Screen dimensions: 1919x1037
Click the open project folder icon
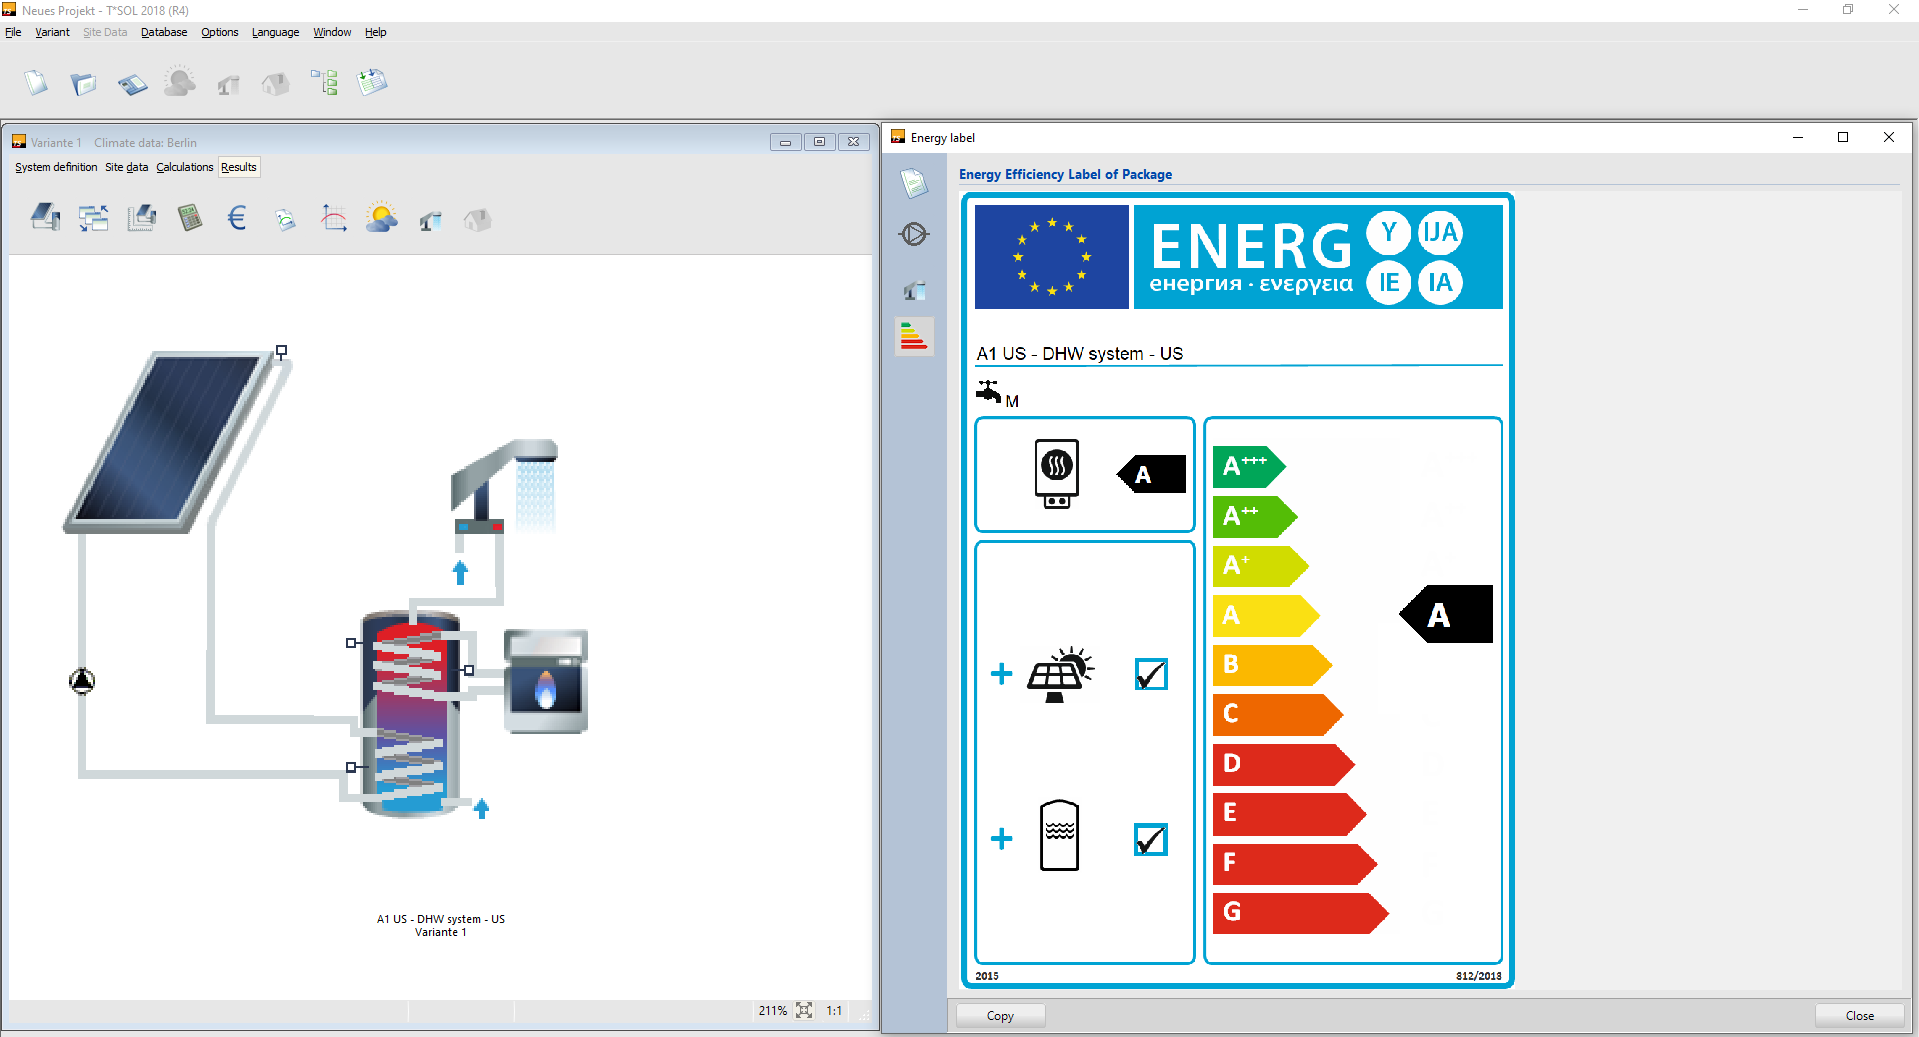[83, 84]
